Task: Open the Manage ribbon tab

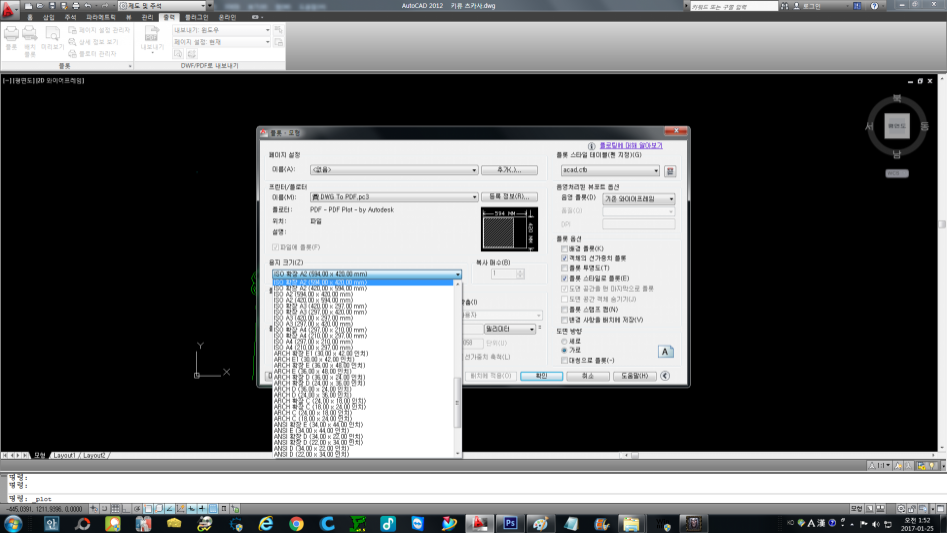Action: [x=147, y=18]
